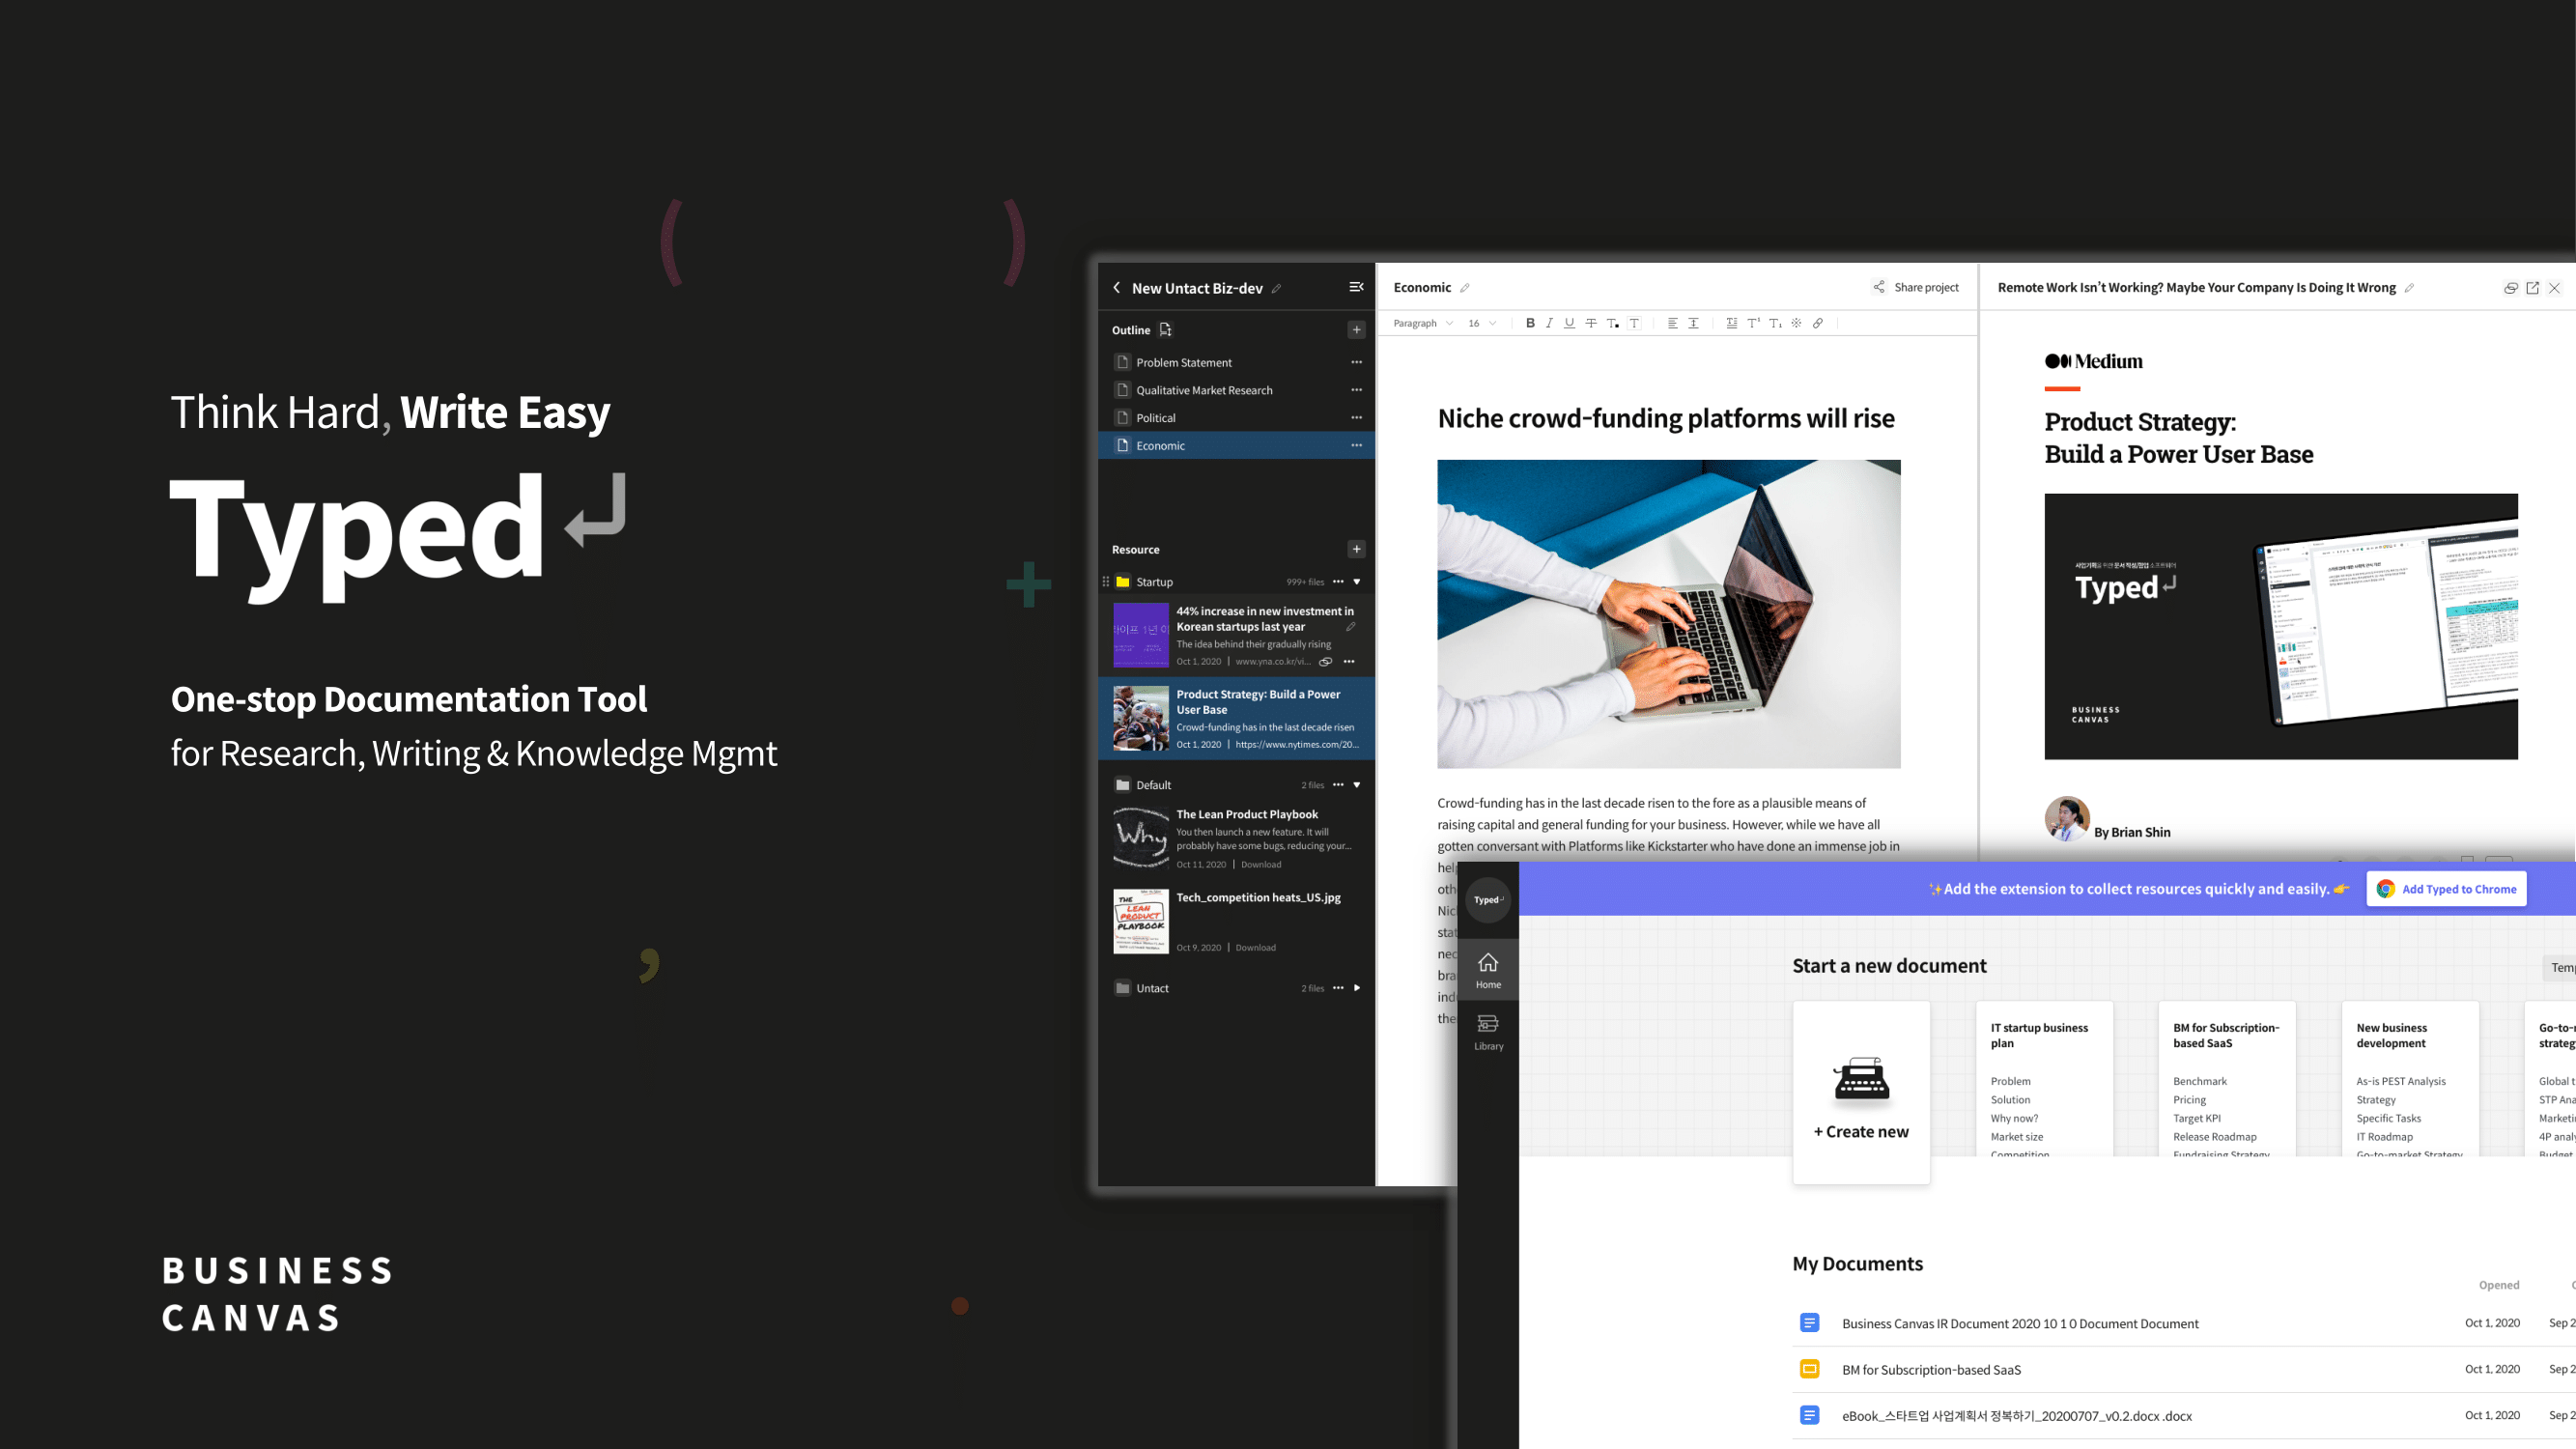
Task: Open more options for Default folder
Action: click(x=1338, y=785)
